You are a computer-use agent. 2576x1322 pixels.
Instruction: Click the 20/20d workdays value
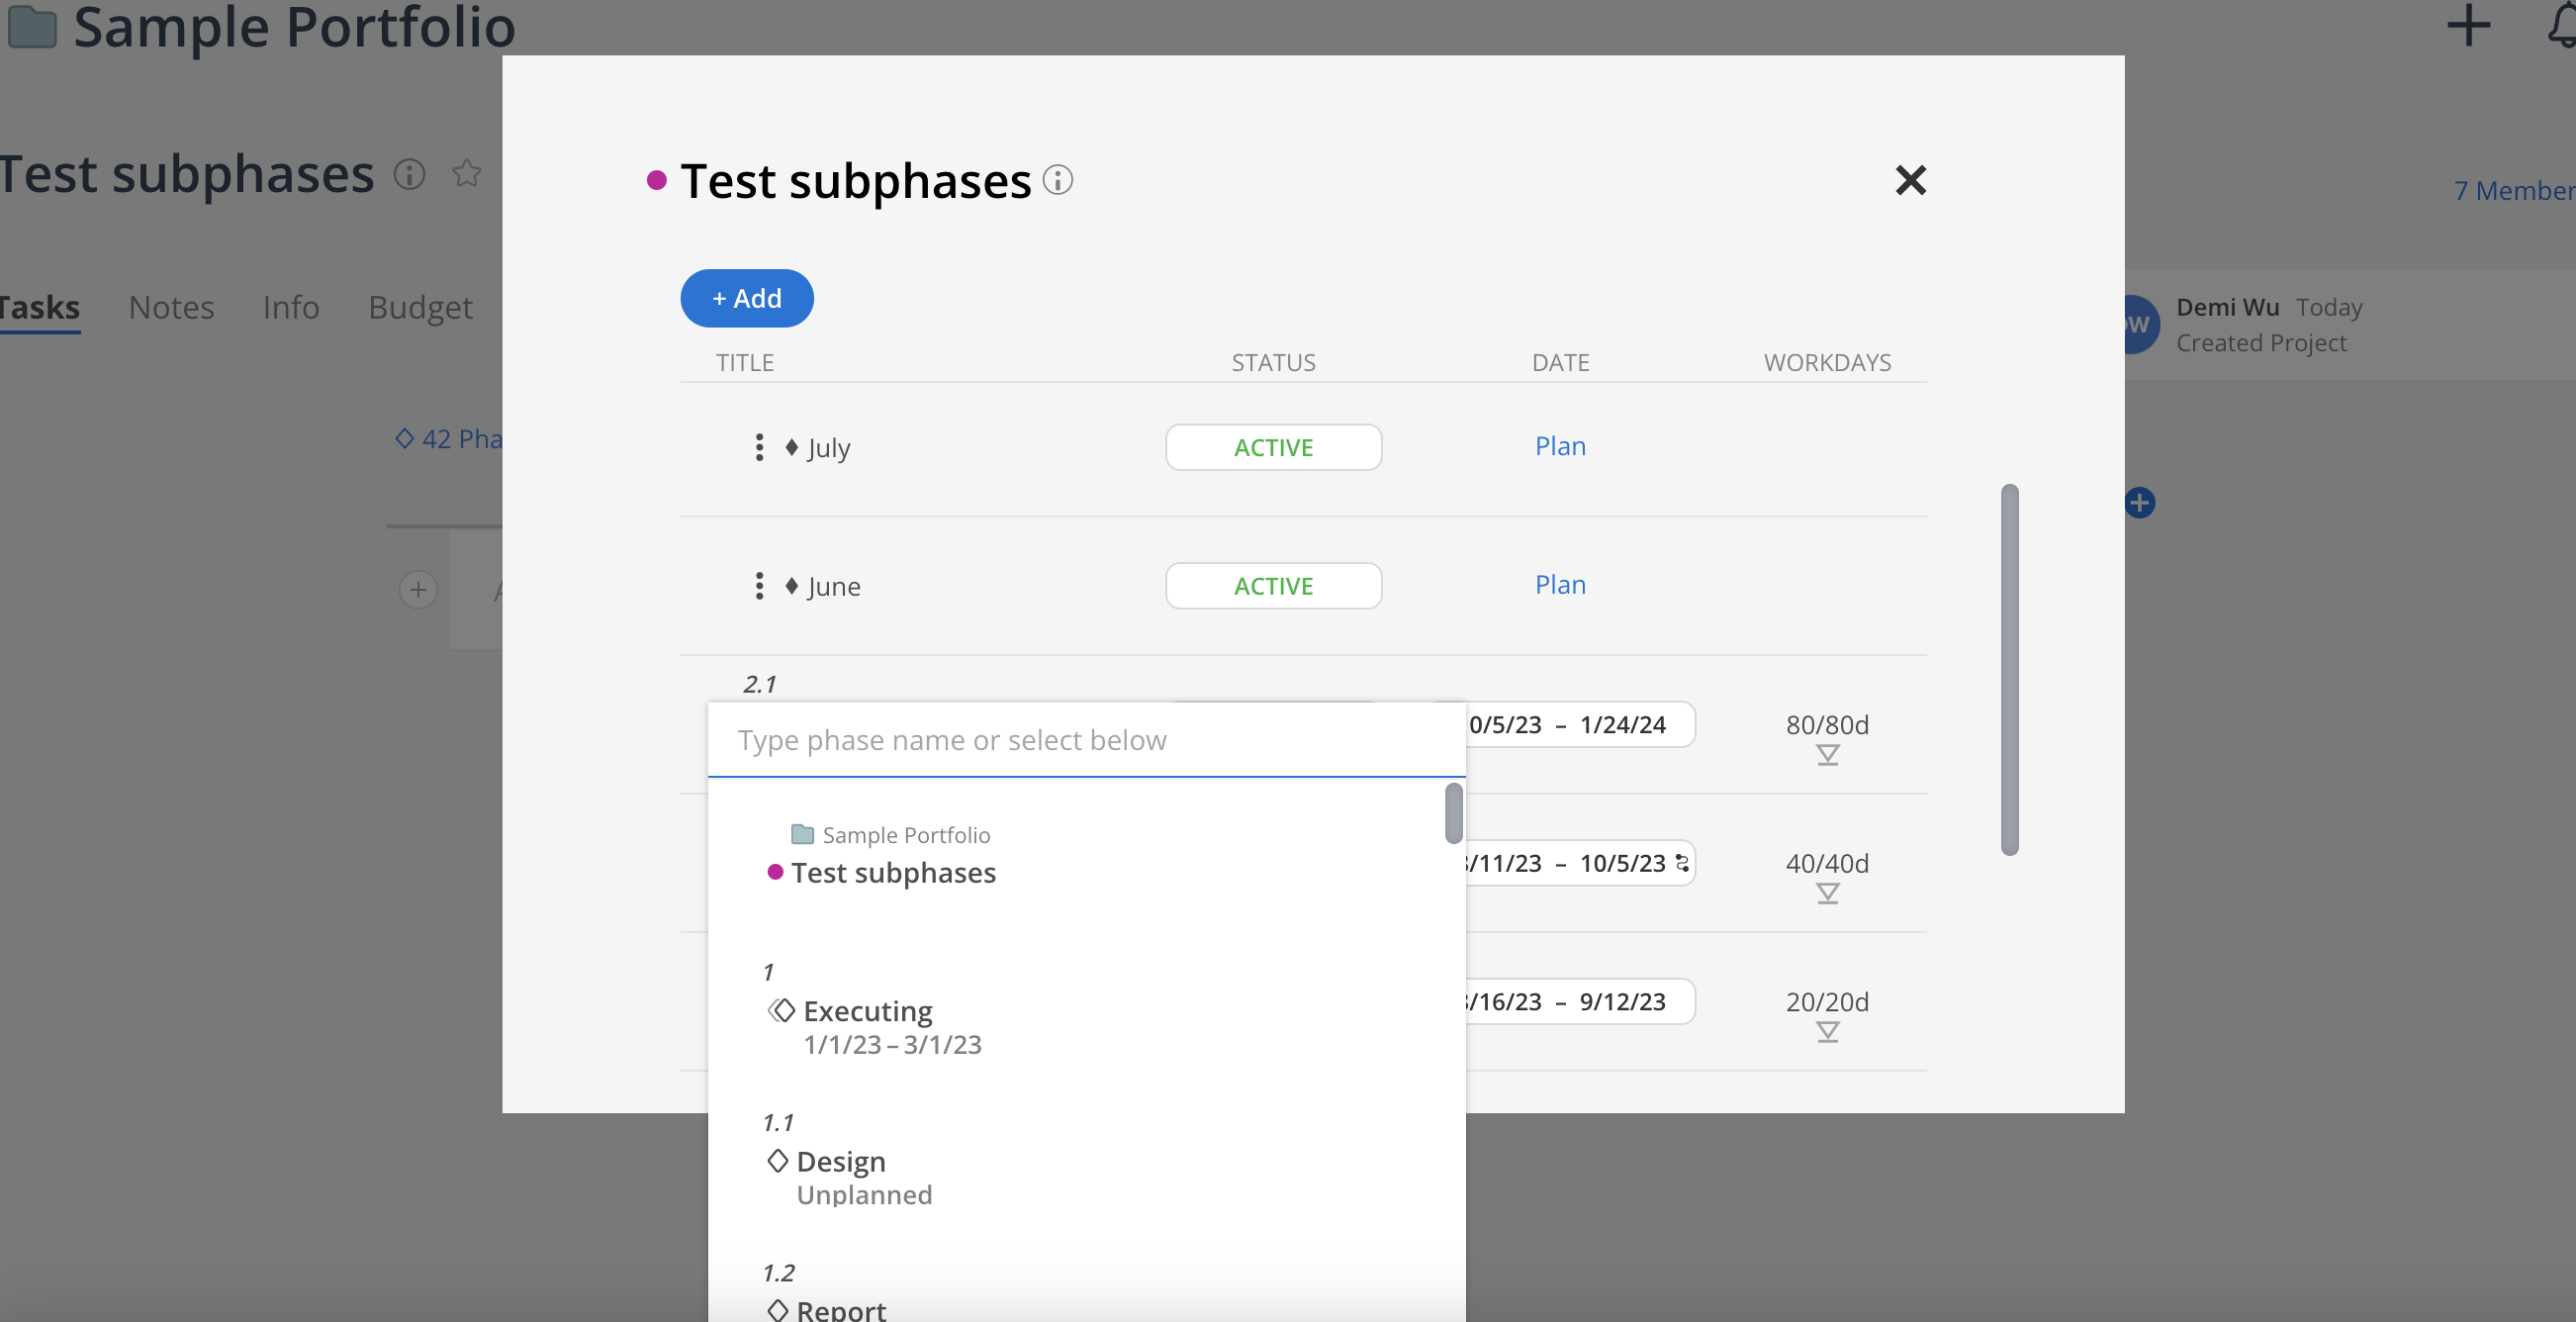coord(1827,1002)
